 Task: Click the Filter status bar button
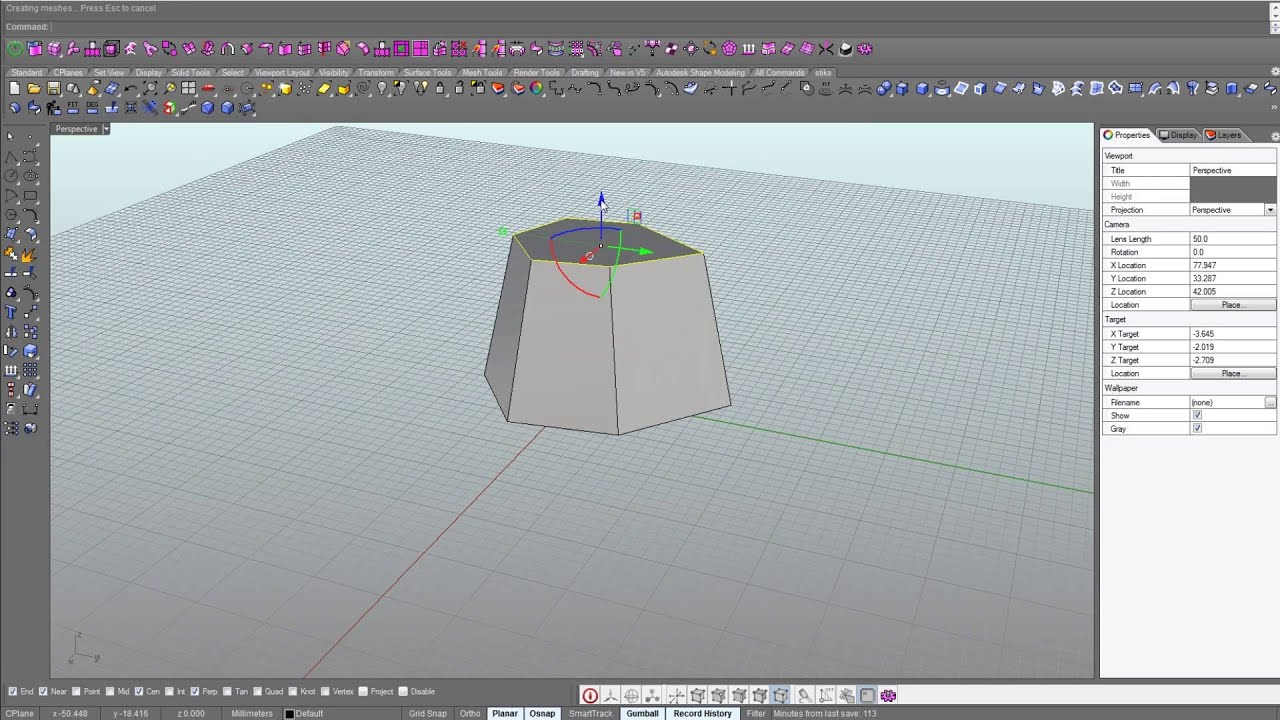[x=756, y=713]
